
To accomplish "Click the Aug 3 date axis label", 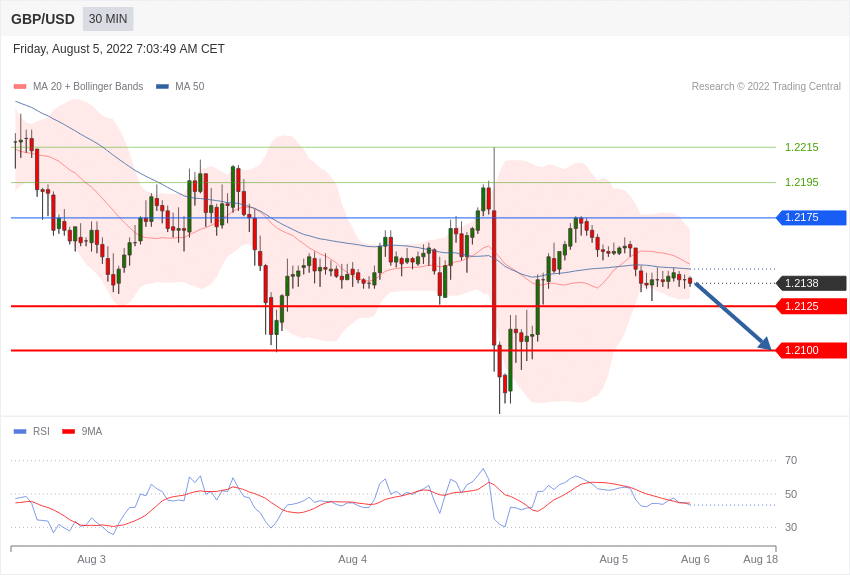I will click(91, 559).
